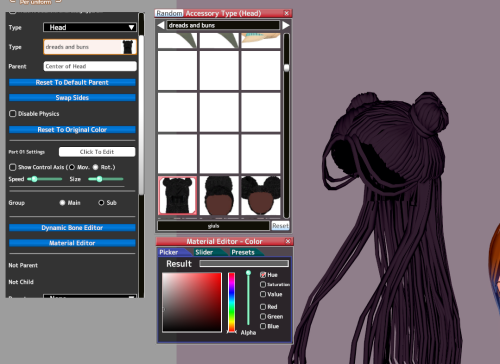Switch to the Slider tab

(x=204, y=252)
